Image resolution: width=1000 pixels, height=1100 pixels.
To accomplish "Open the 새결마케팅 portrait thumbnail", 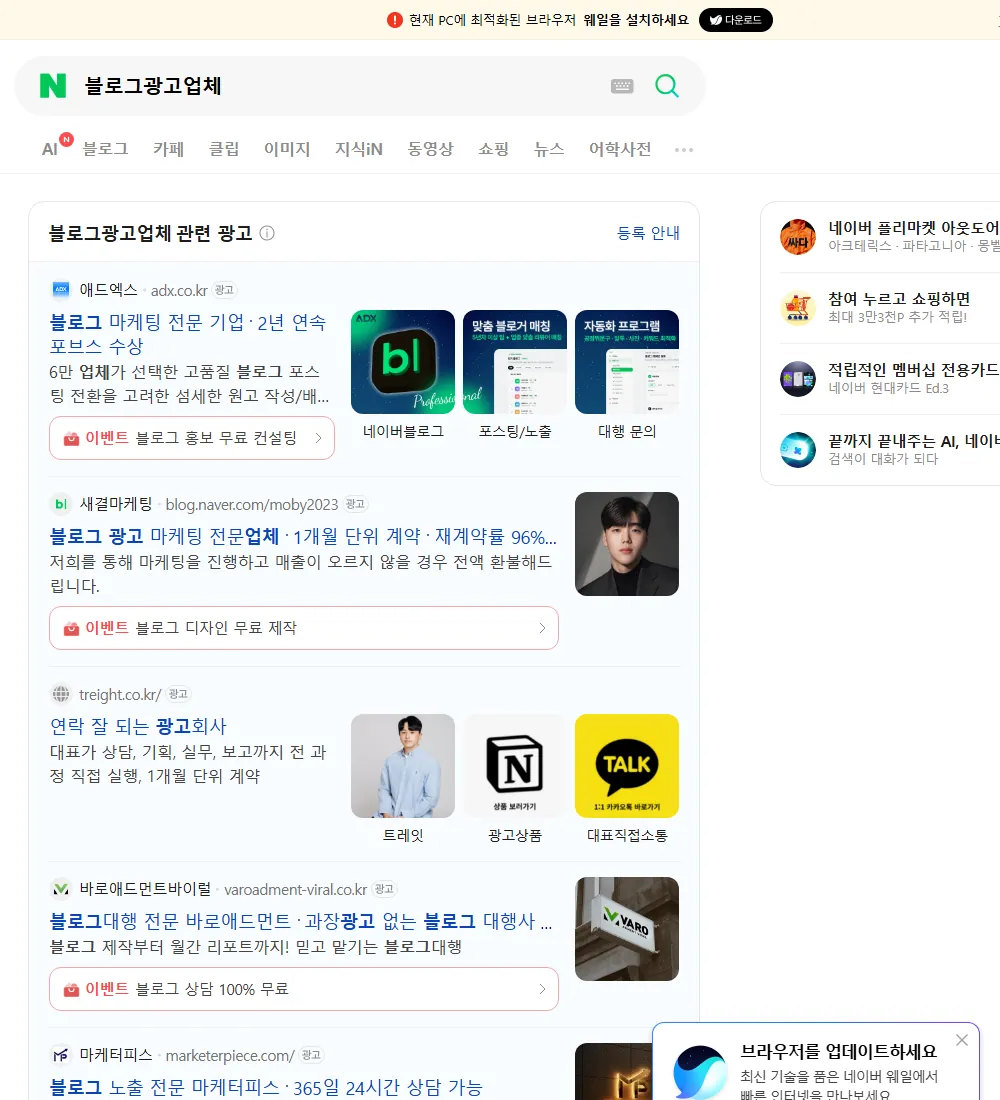I will tap(627, 544).
